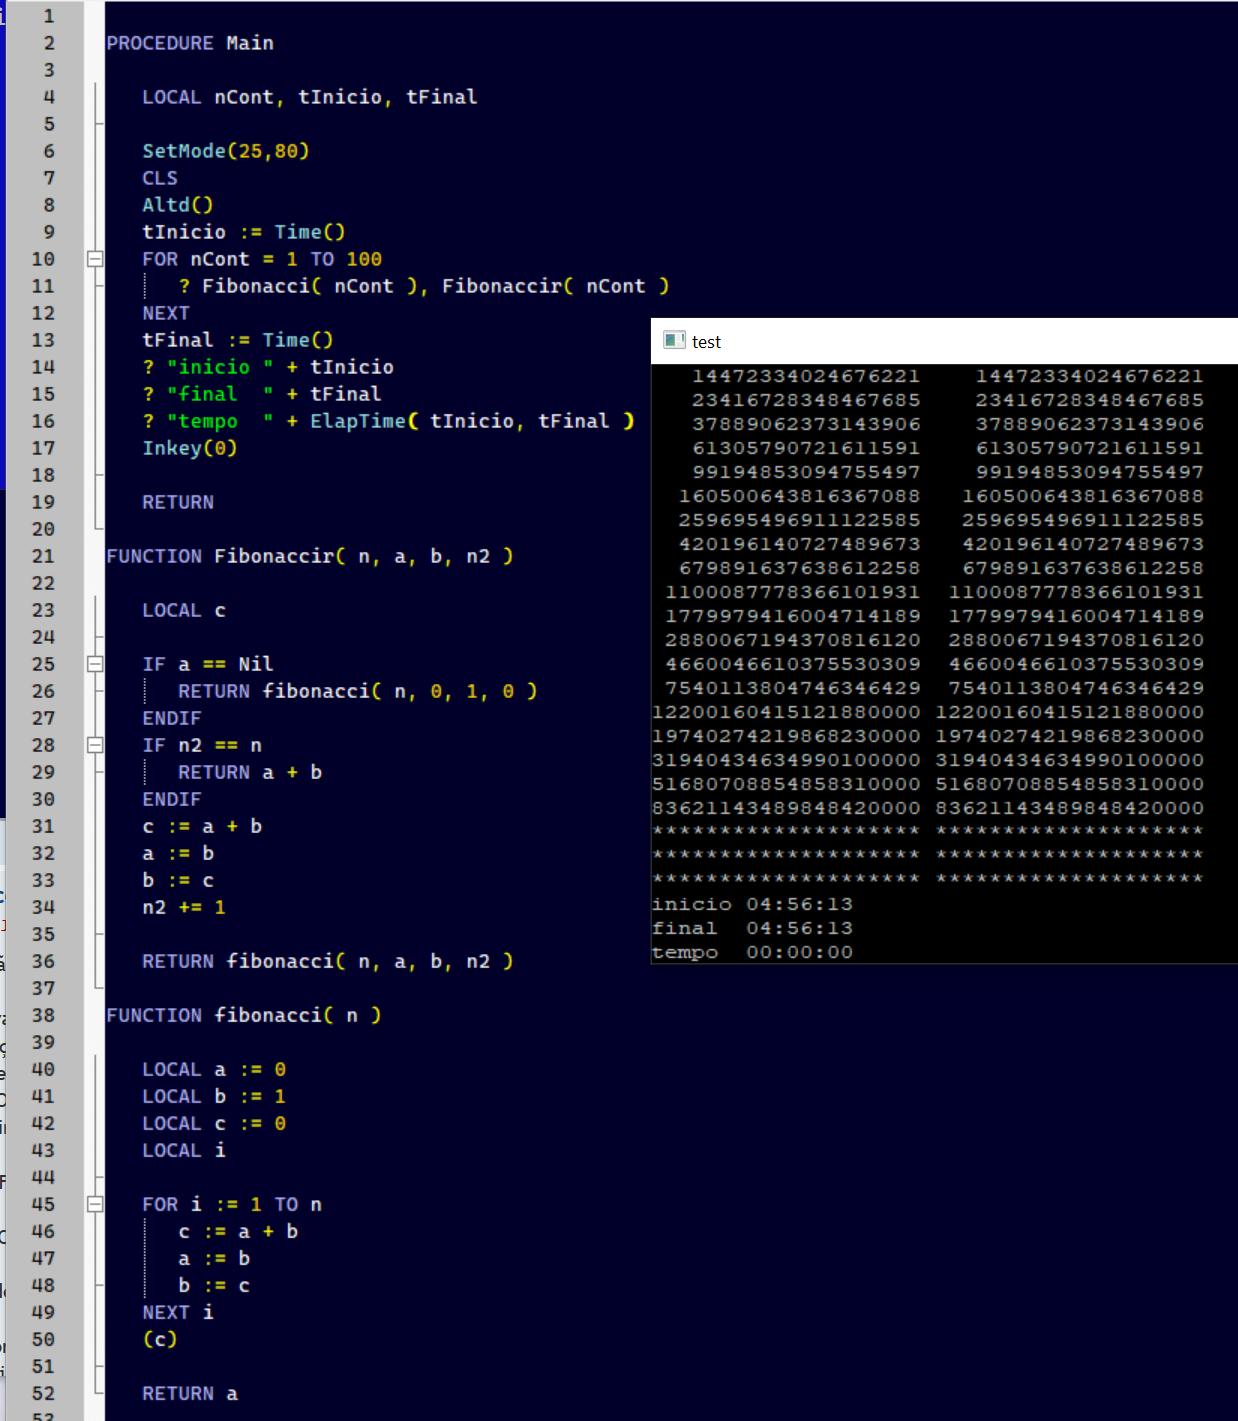1238x1421 pixels.
Task: Collapse the FOR i := 1 TO n loop
Action: 95,1204
